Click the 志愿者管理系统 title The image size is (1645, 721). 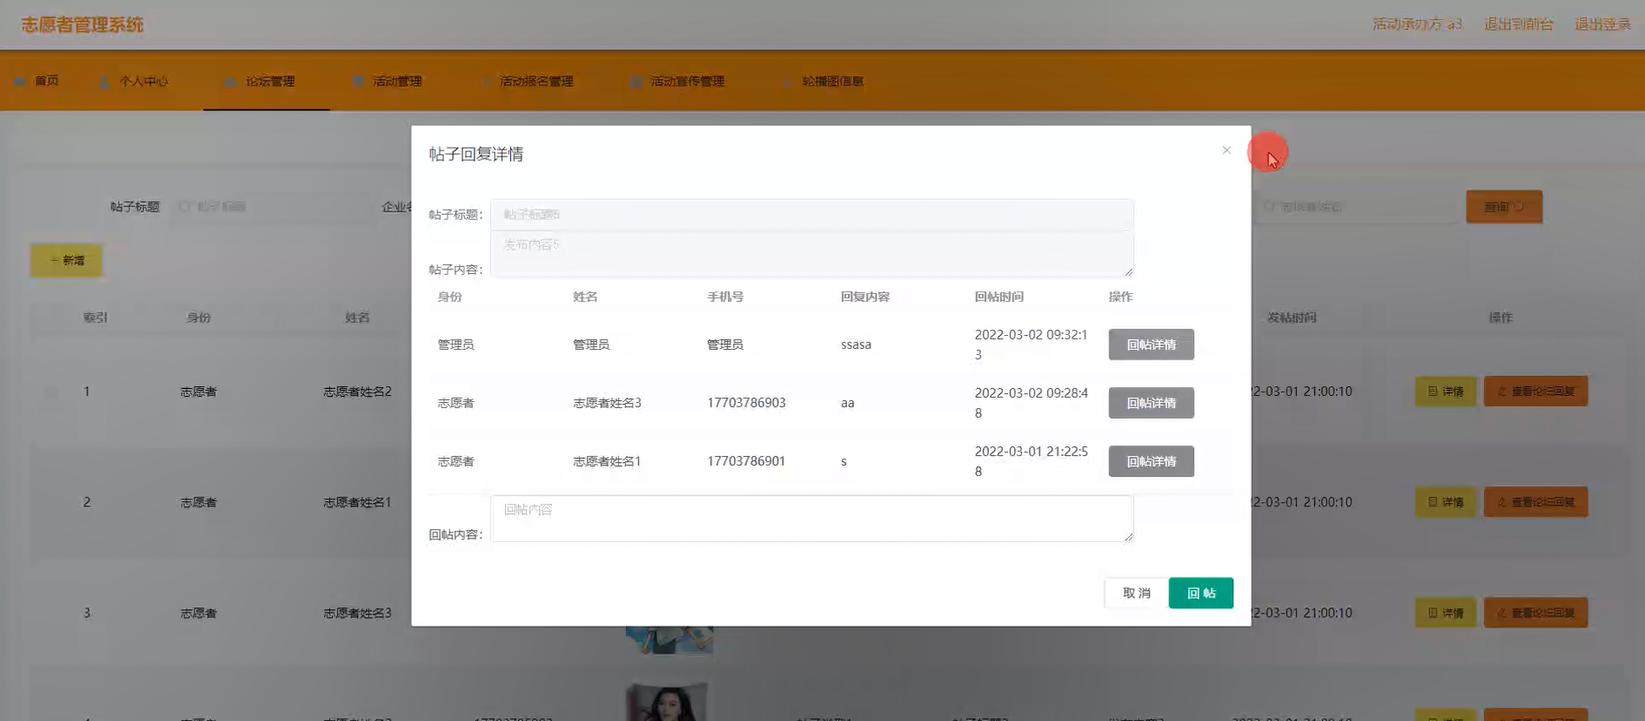click(x=82, y=25)
